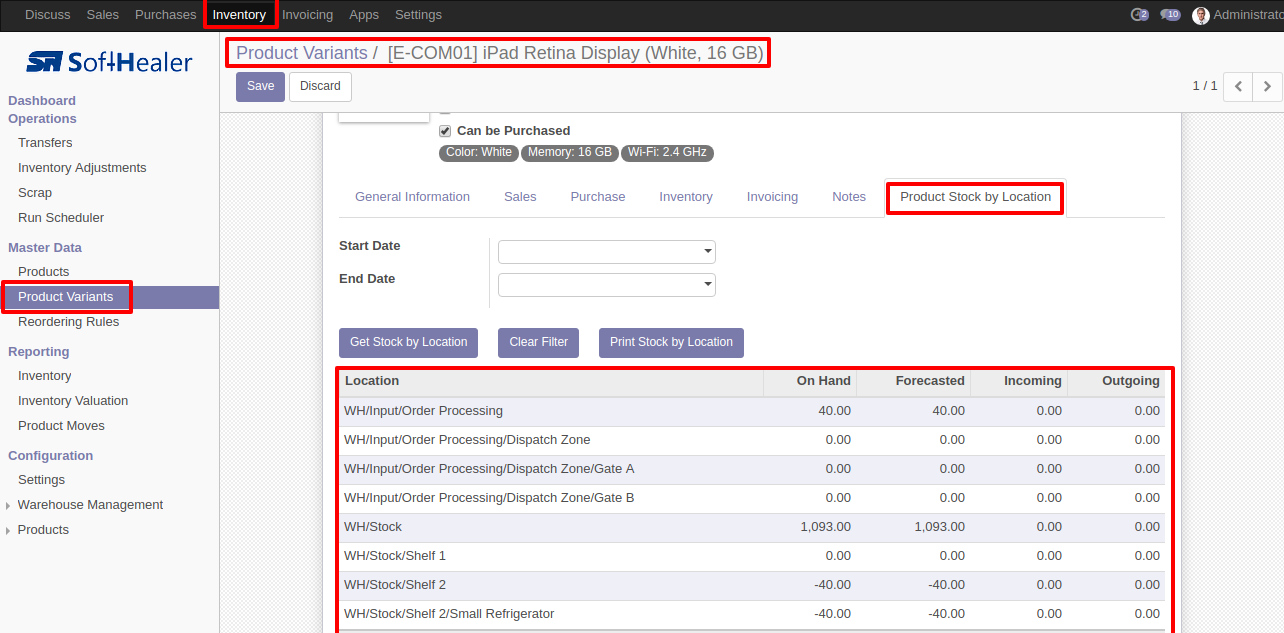Open Scrap in the sidebar
The height and width of the screenshot is (633, 1284).
point(35,193)
